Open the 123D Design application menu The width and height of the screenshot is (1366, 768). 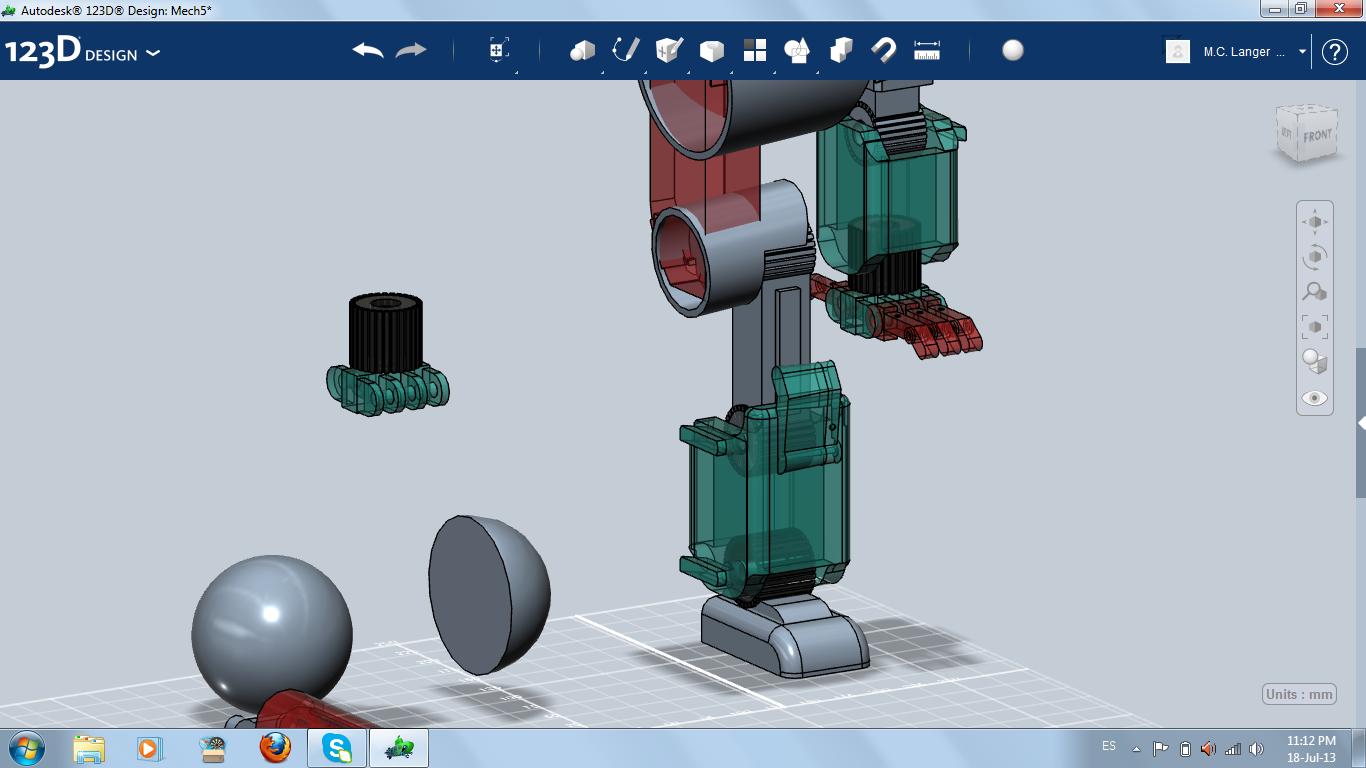(83, 52)
